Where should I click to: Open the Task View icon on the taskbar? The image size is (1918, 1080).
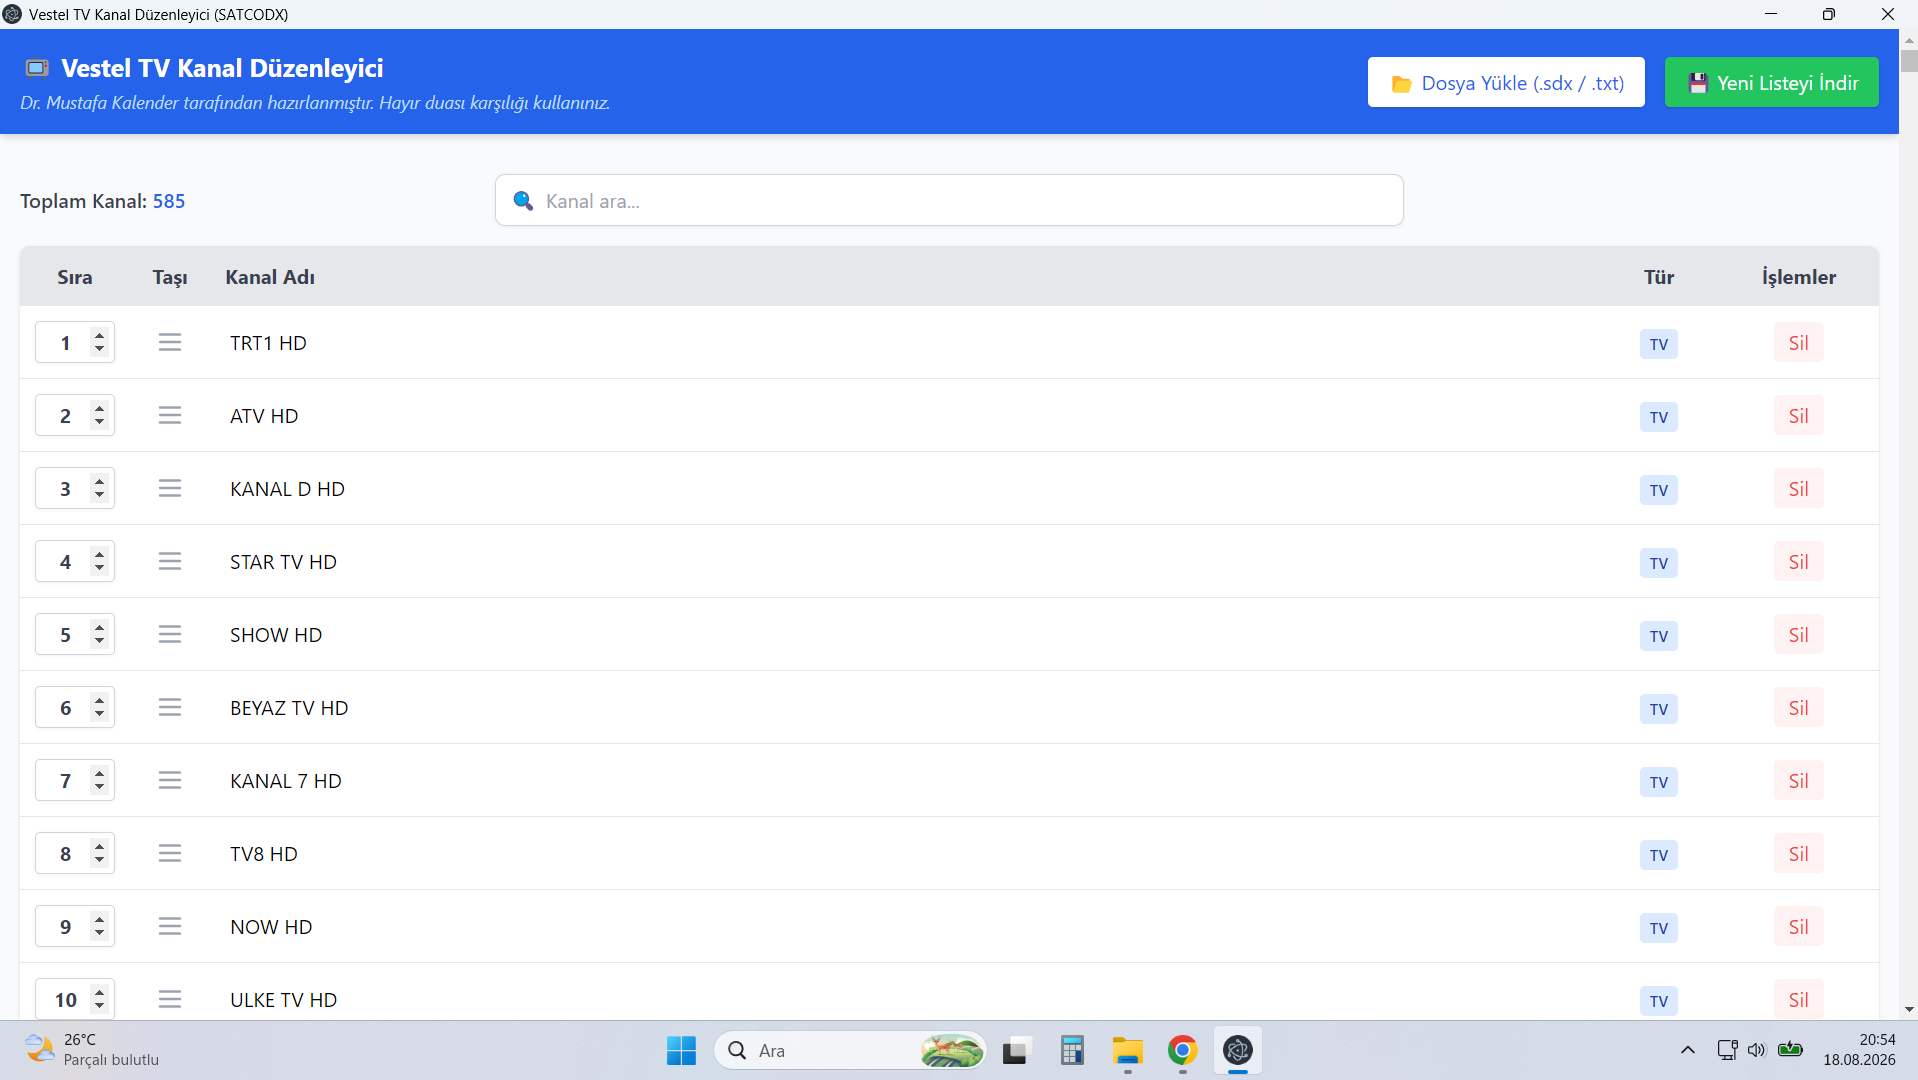point(1016,1050)
